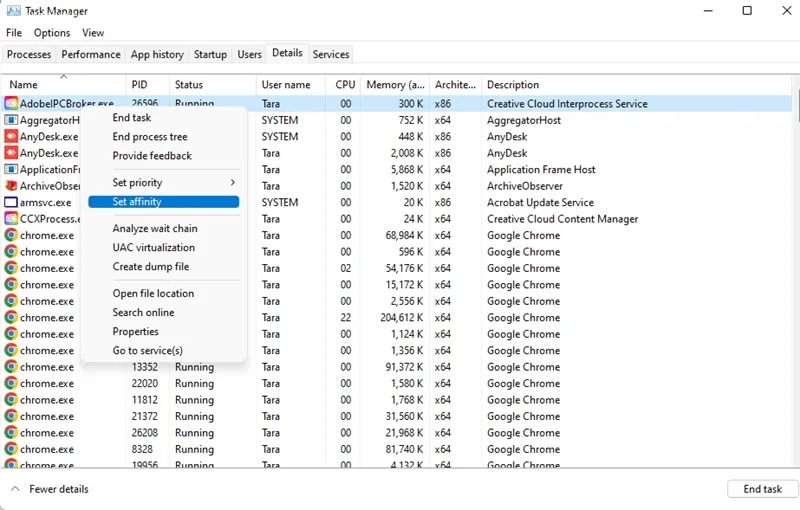The height and width of the screenshot is (510, 800).
Task: Click the ArchiveObserver process icon
Action: tap(11, 186)
